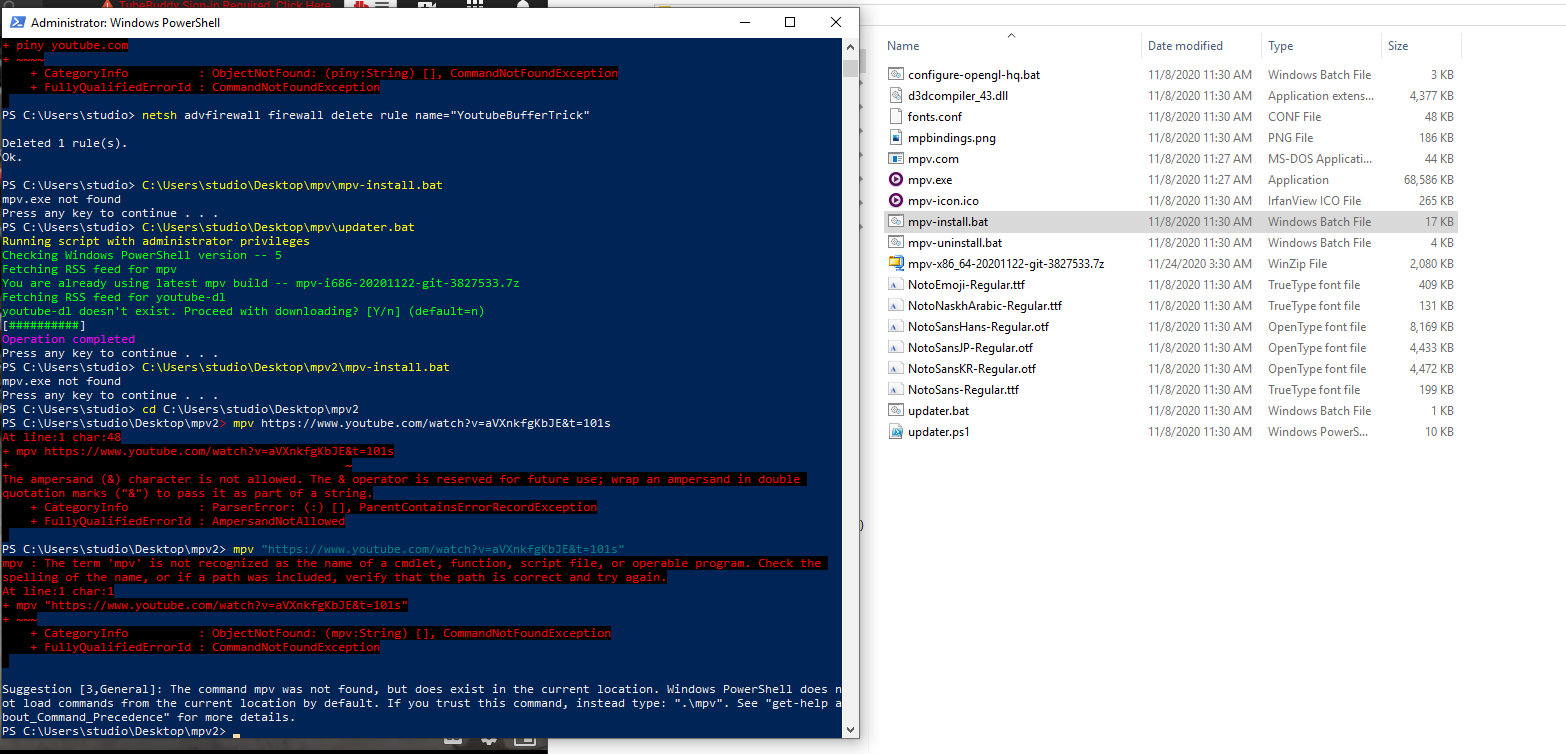Click the "68,586 KB" size value
Screen dimensions: 1566x754
tap(1429, 180)
